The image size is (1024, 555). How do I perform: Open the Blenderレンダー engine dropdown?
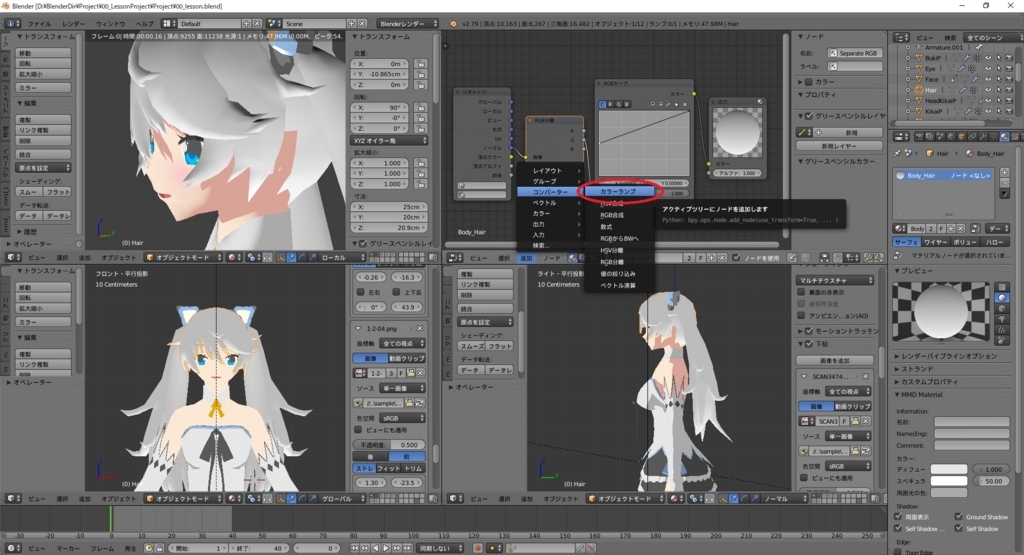(x=408, y=24)
